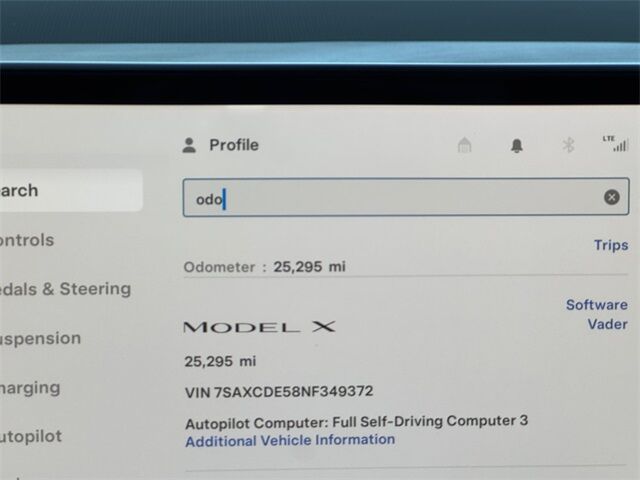Viewport: 640px width, 480px height.
Task: Tap the VIN 7SAXCDE58NF349372 text
Action: pyautogui.click(x=279, y=392)
